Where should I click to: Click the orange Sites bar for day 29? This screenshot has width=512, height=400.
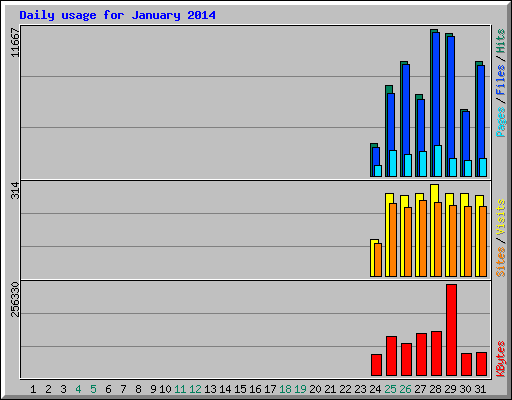tap(453, 241)
